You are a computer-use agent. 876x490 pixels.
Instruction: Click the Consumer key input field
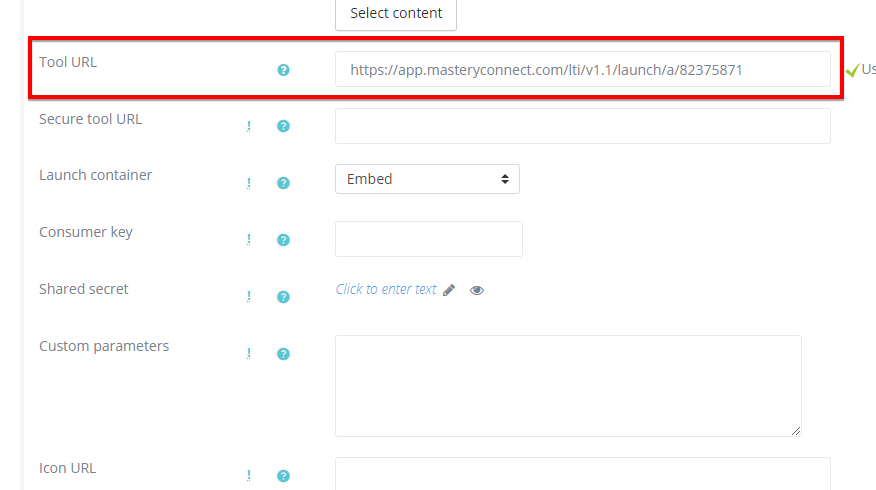(428, 239)
